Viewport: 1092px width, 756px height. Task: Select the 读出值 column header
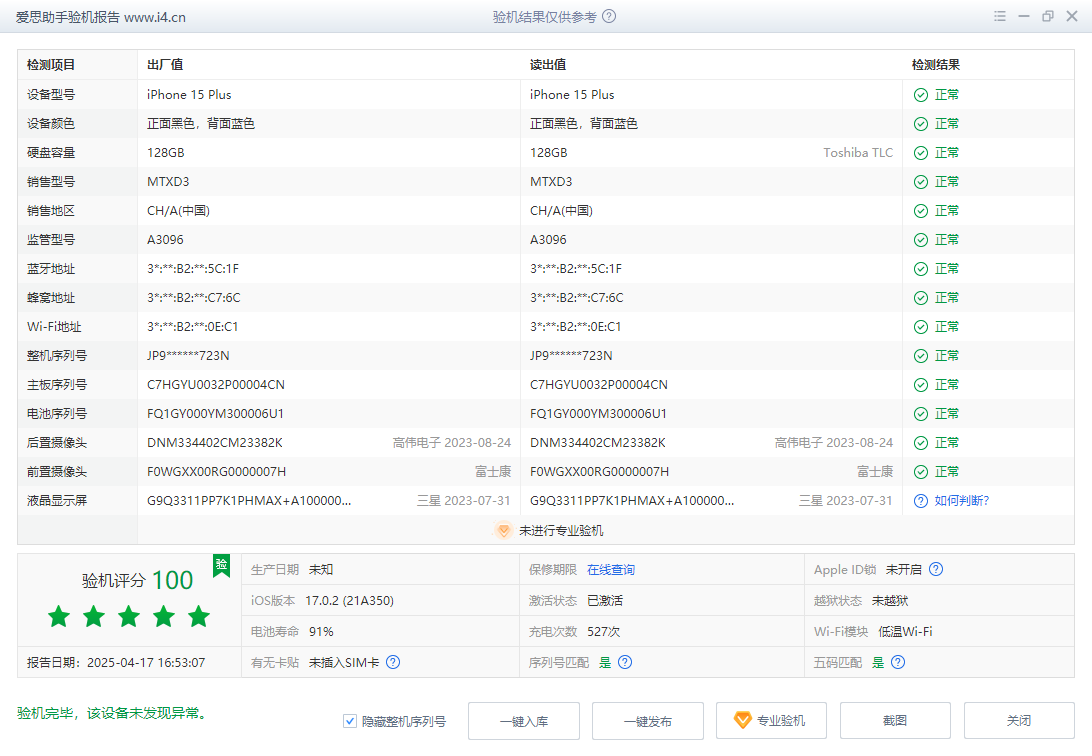tap(548, 65)
